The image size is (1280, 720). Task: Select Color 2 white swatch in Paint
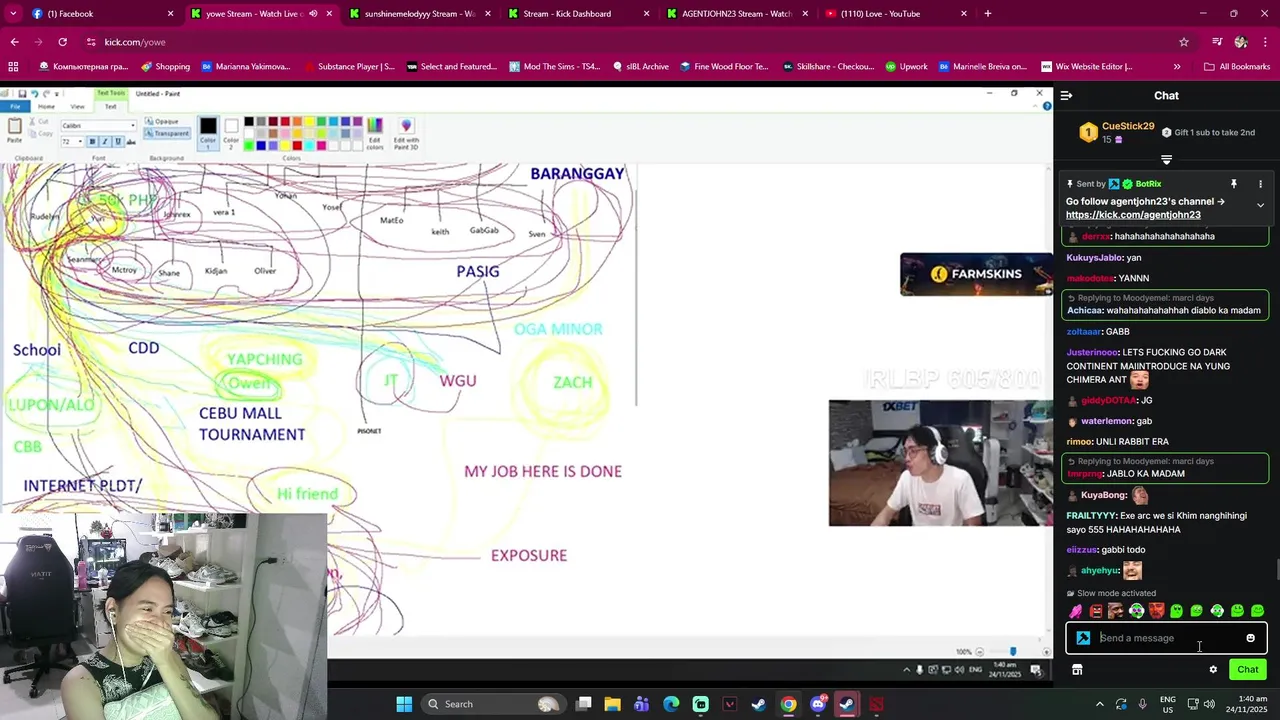click(231, 131)
